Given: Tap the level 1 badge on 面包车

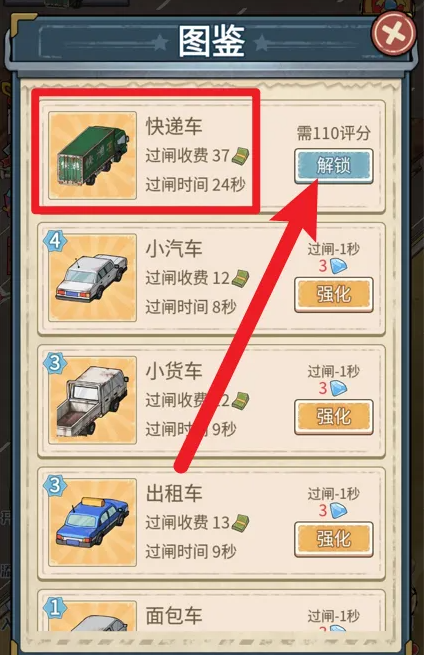Looking at the screenshot, I should (55, 607).
